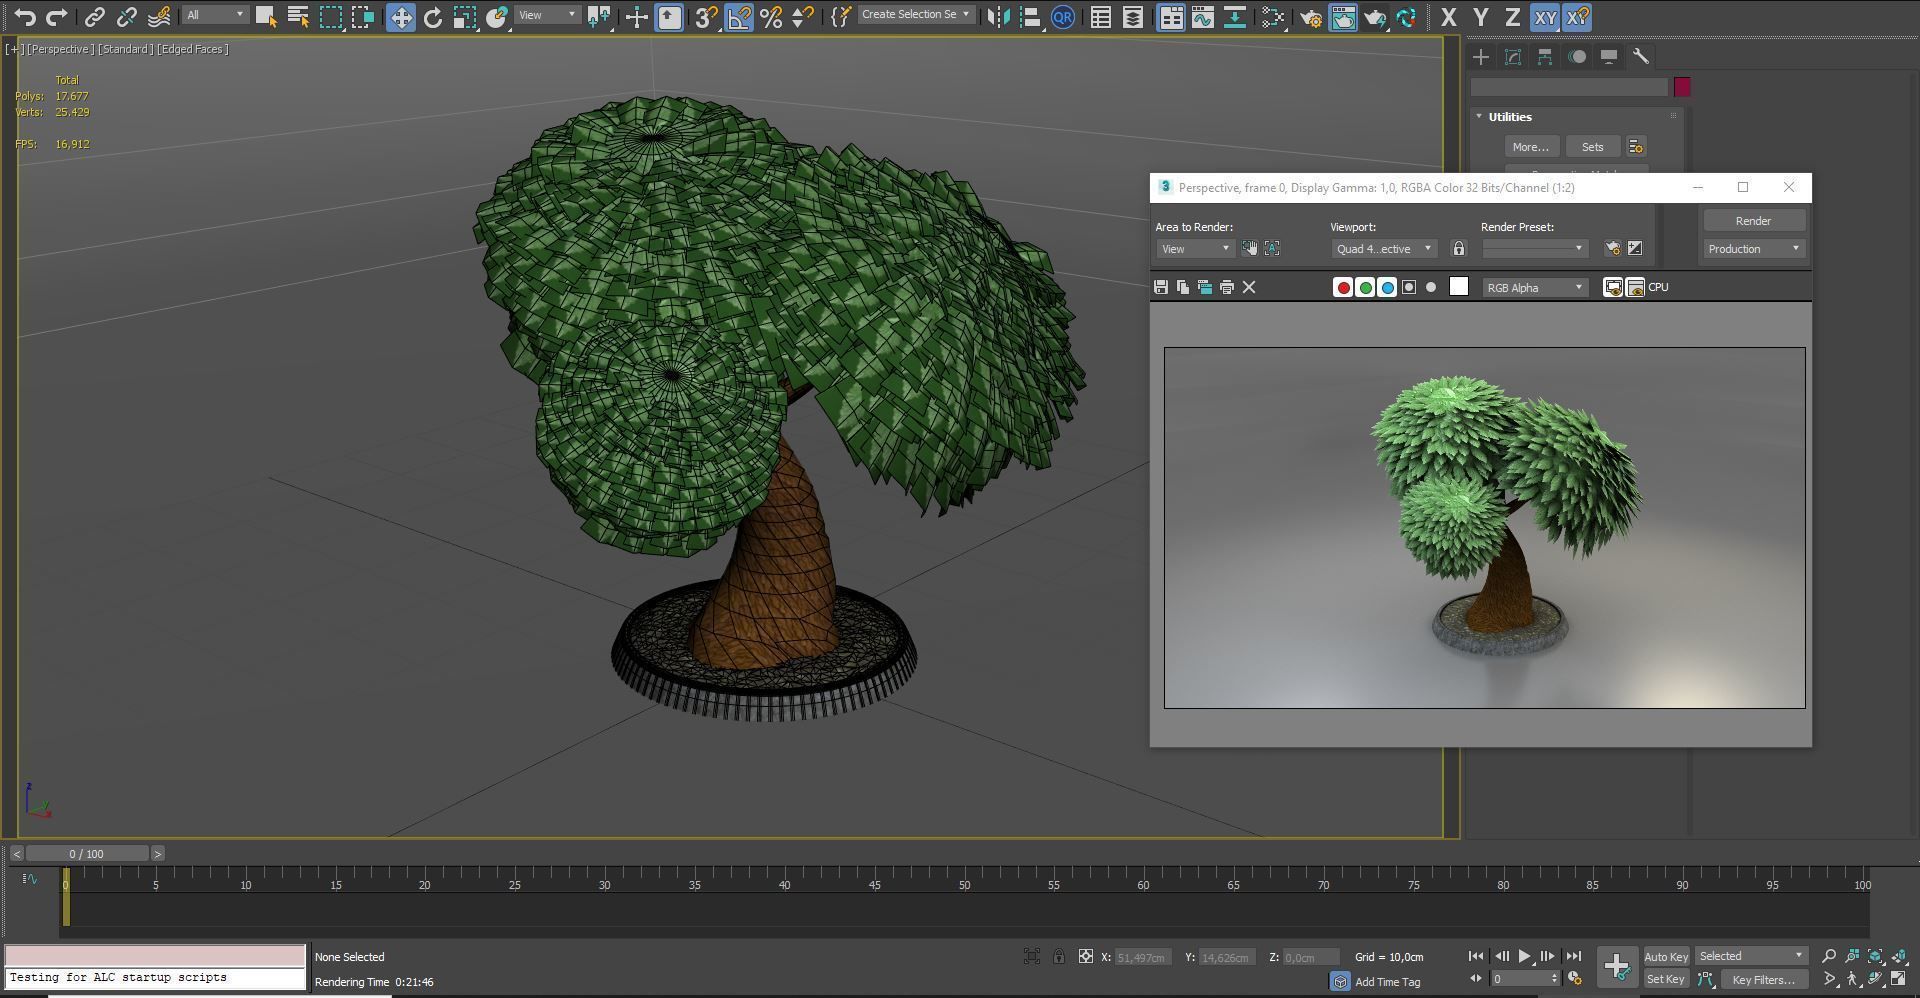
Task: Click the Align tool icon
Action: 1029,17
